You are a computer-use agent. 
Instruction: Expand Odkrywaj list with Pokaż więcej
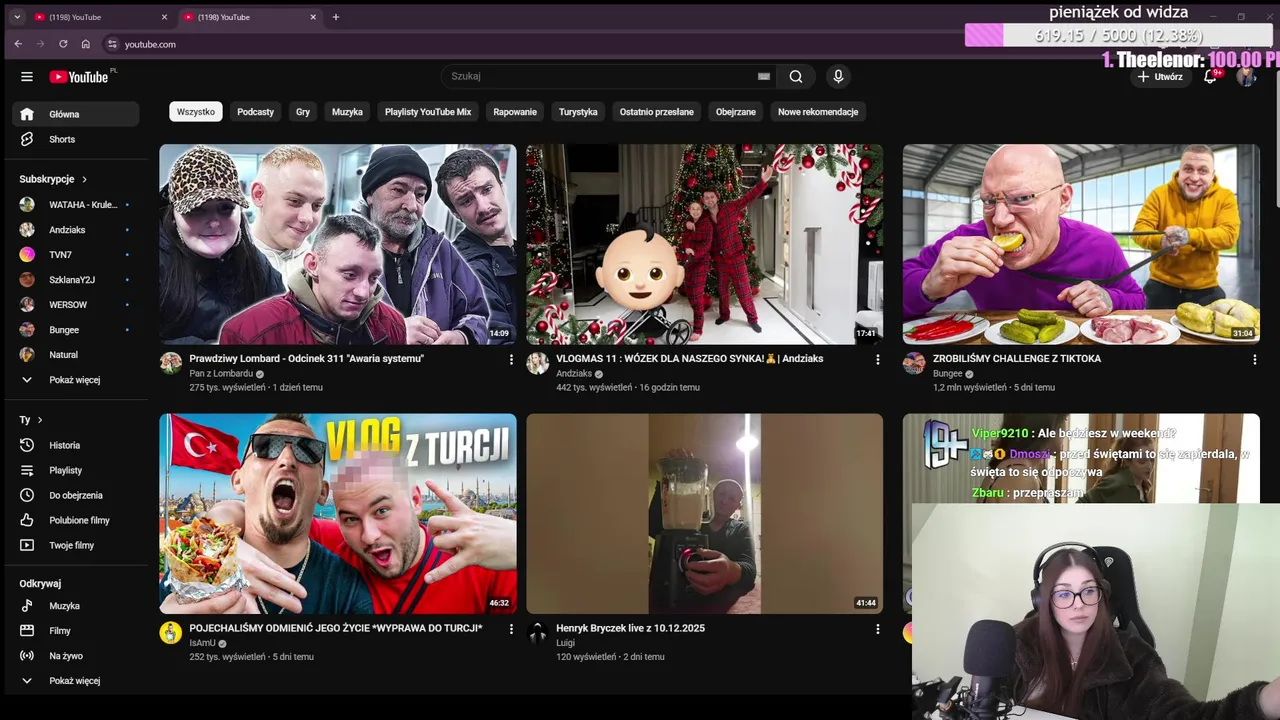click(76, 681)
